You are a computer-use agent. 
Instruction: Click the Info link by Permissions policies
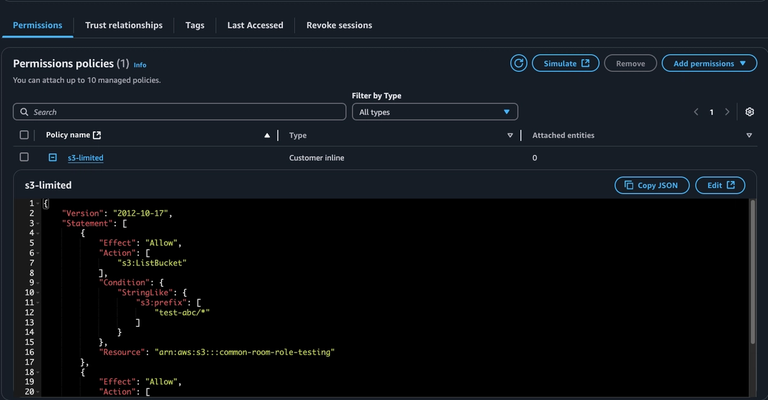coord(140,65)
